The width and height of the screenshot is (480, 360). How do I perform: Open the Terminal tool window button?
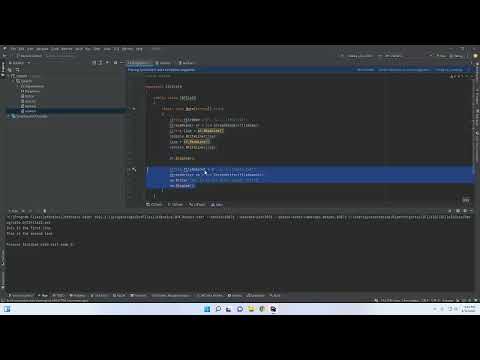point(139,295)
